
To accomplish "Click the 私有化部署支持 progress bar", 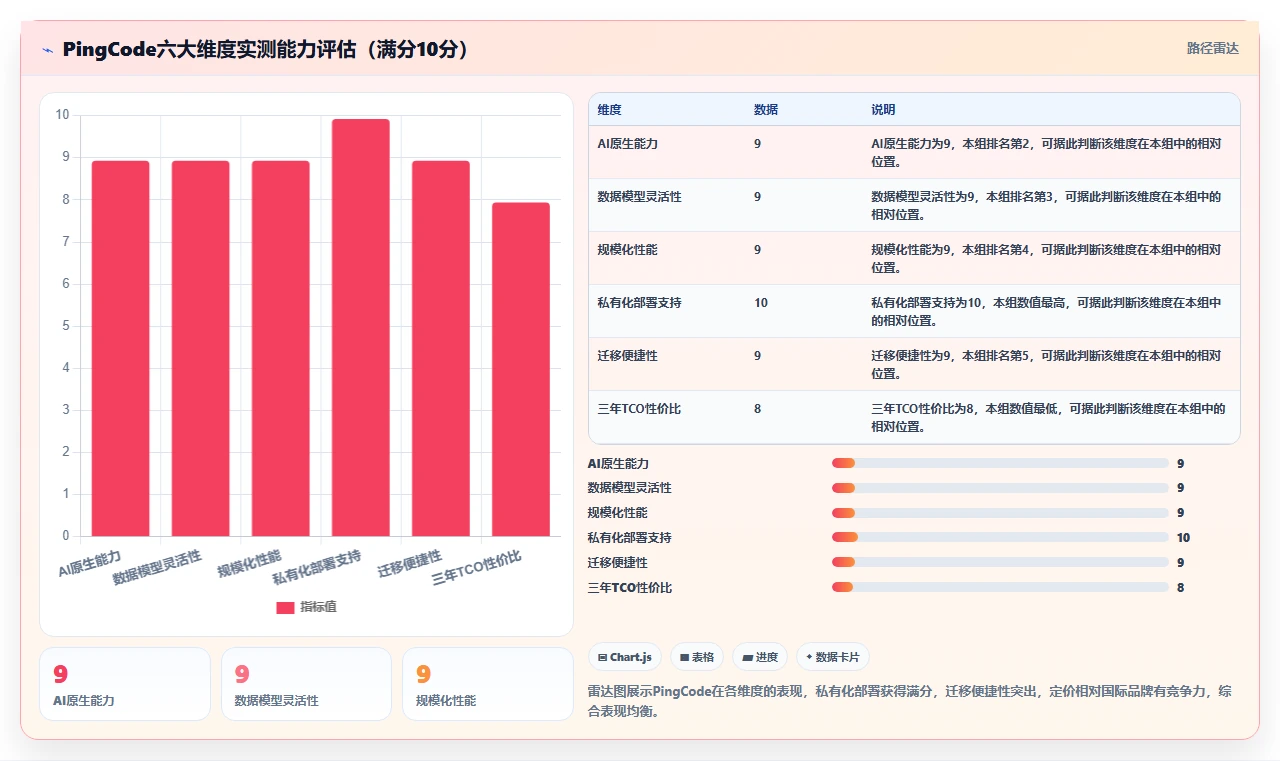I will click(x=1000, y=537).
